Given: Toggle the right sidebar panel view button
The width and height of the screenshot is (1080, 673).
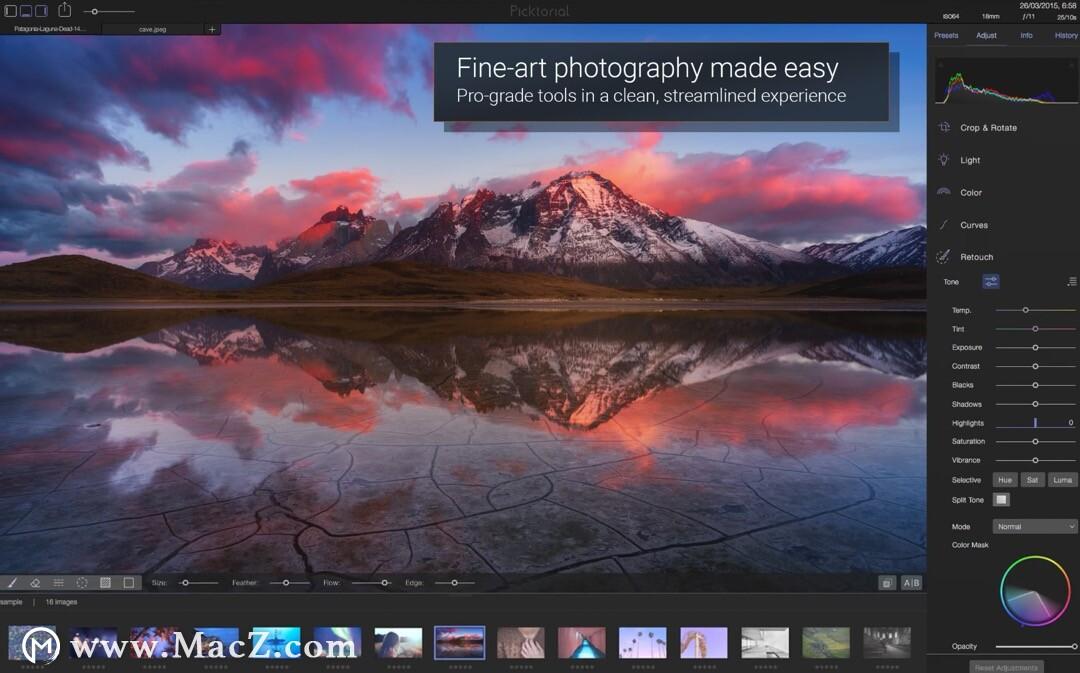Looking at the screenshot, I should click(41, 11).
